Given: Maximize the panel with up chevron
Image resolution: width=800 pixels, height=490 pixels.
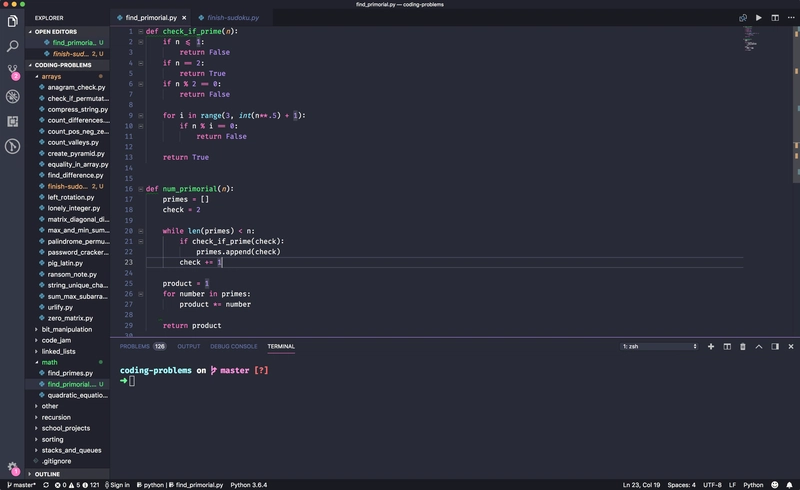Looking at the screenshot, I should (x=759, y=346).
